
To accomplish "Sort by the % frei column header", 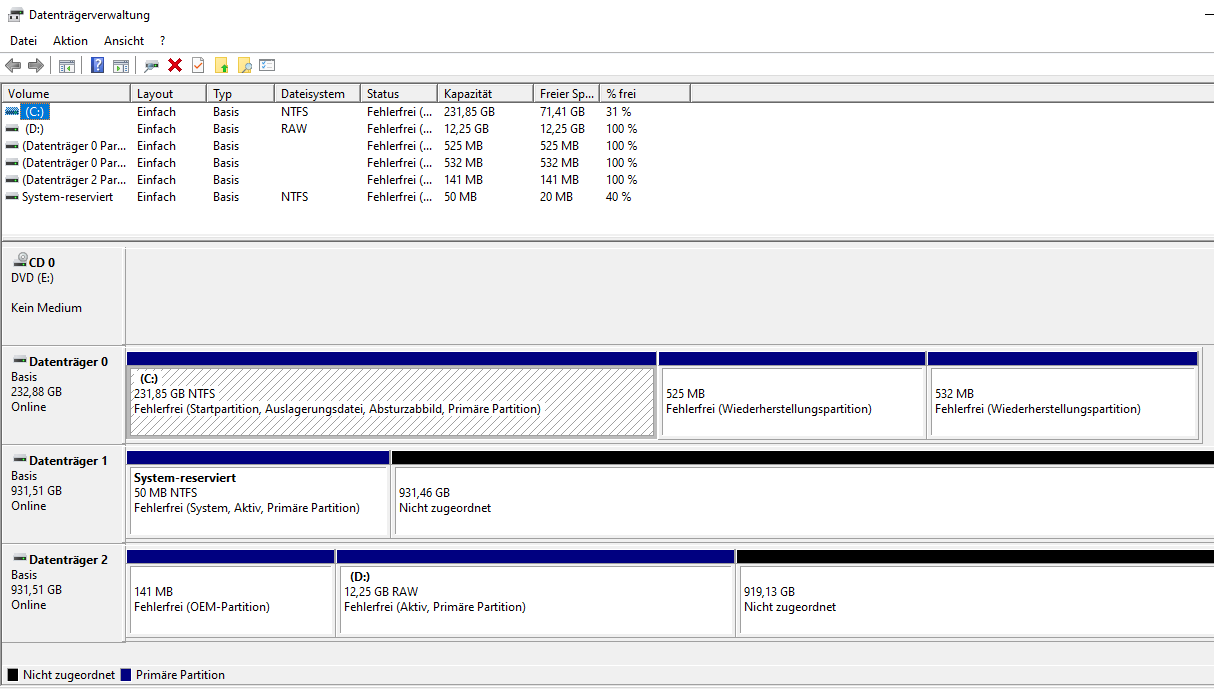I will coord(646,93).
